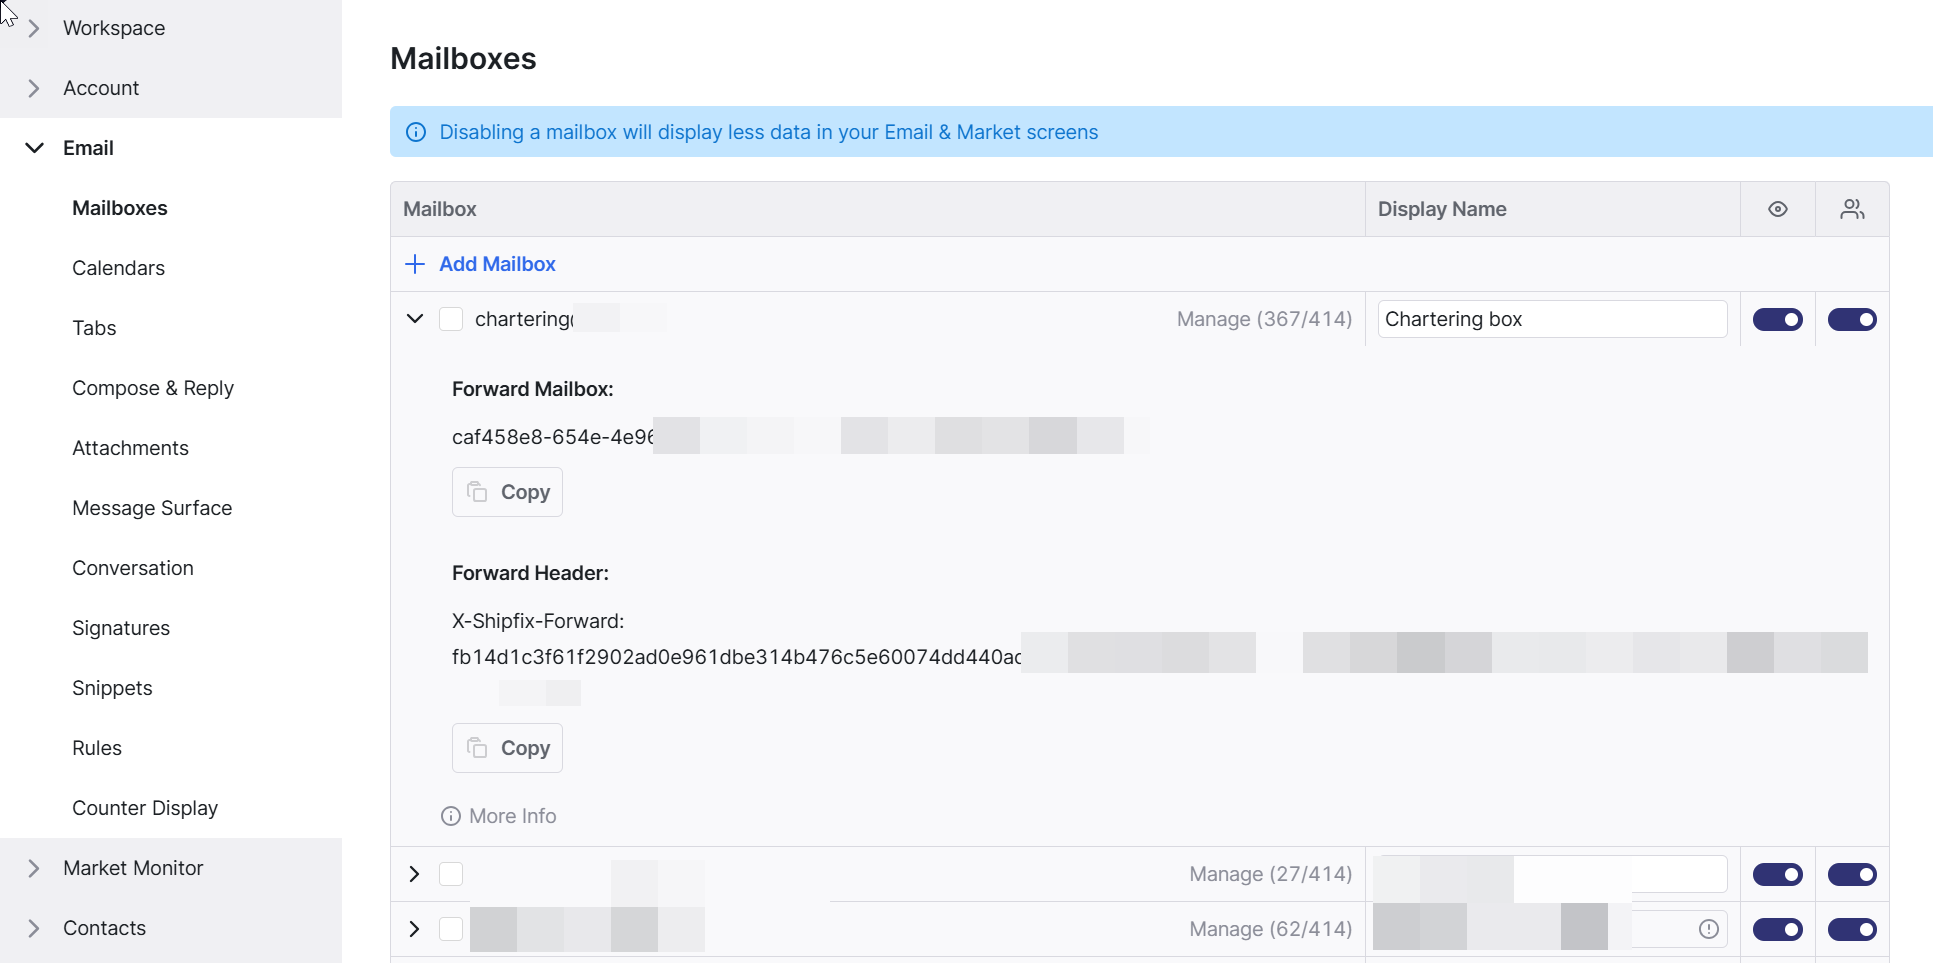Viewport: 1933px width, 963px height.
Task: Click the eye visibility column header icon
Action: pyautogui.click(x=1777, y=209)
